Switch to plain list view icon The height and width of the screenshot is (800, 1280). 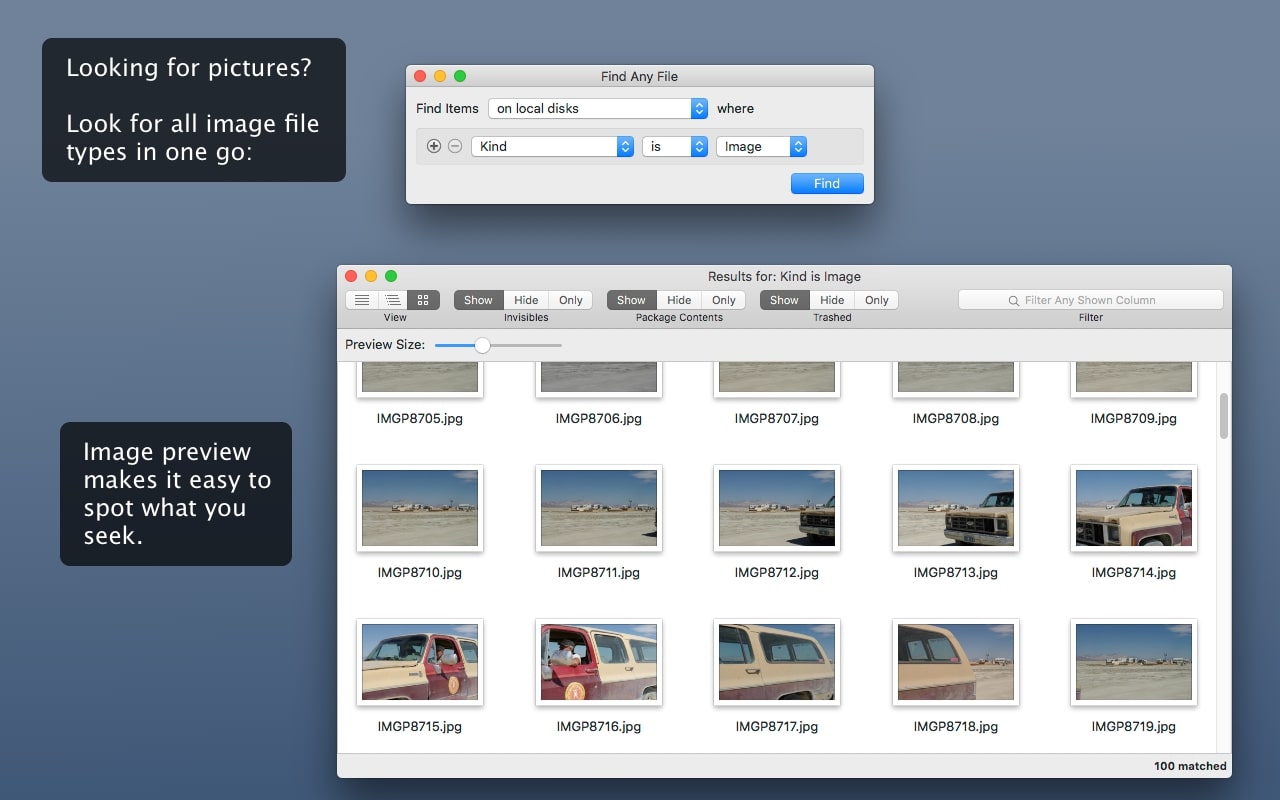[x=362, y=300]
